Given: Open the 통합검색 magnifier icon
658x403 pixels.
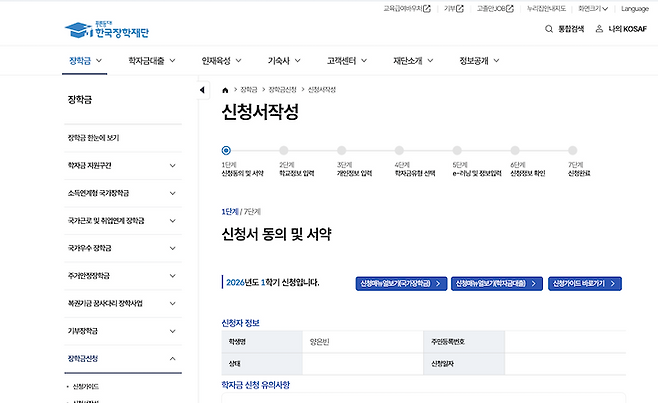Looking at the screenshot, I should point(548,29).
